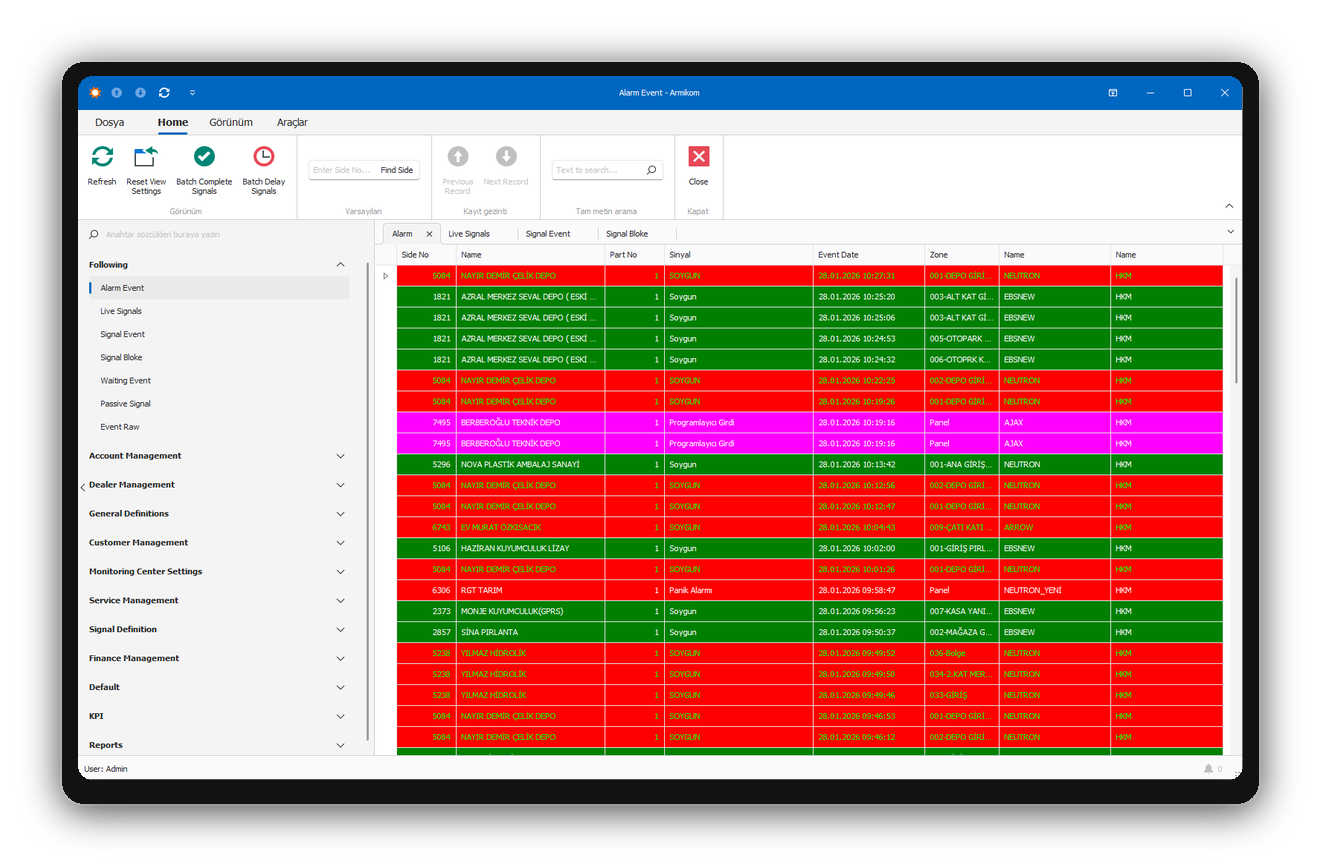This screenshot has width=1320, height=865.
Task: Click Reset View Settings icon
Action: 146,156
